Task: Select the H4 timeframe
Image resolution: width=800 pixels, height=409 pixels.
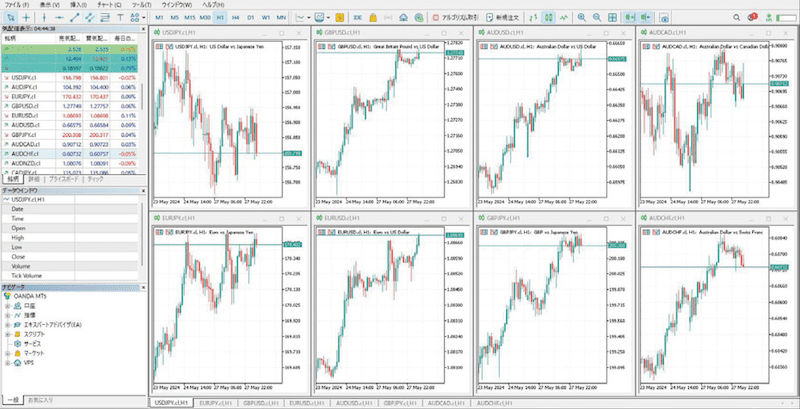Action: [x=235, y=17]
